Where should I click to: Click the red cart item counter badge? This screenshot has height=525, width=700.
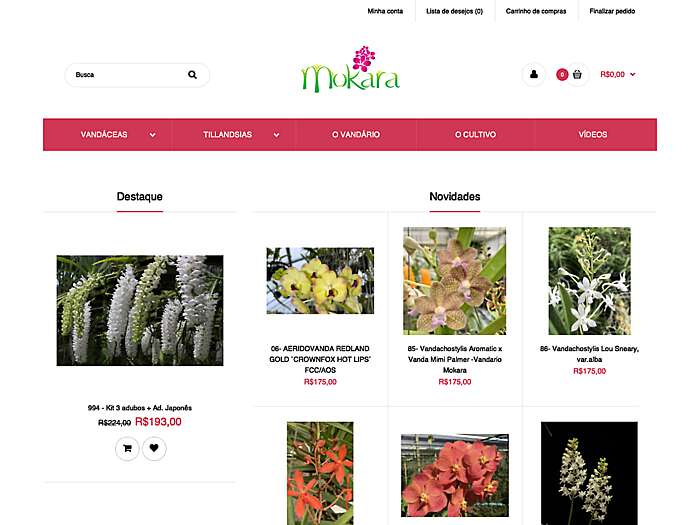pos(562,75)
